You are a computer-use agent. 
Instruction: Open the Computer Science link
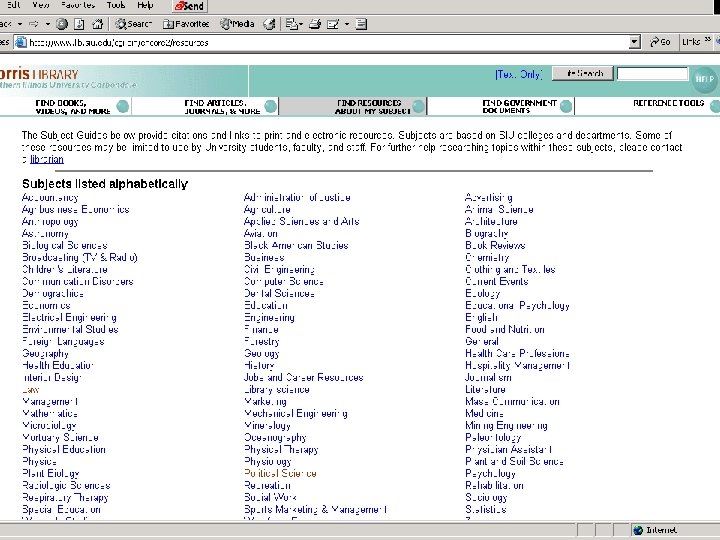tap(284, 281)
